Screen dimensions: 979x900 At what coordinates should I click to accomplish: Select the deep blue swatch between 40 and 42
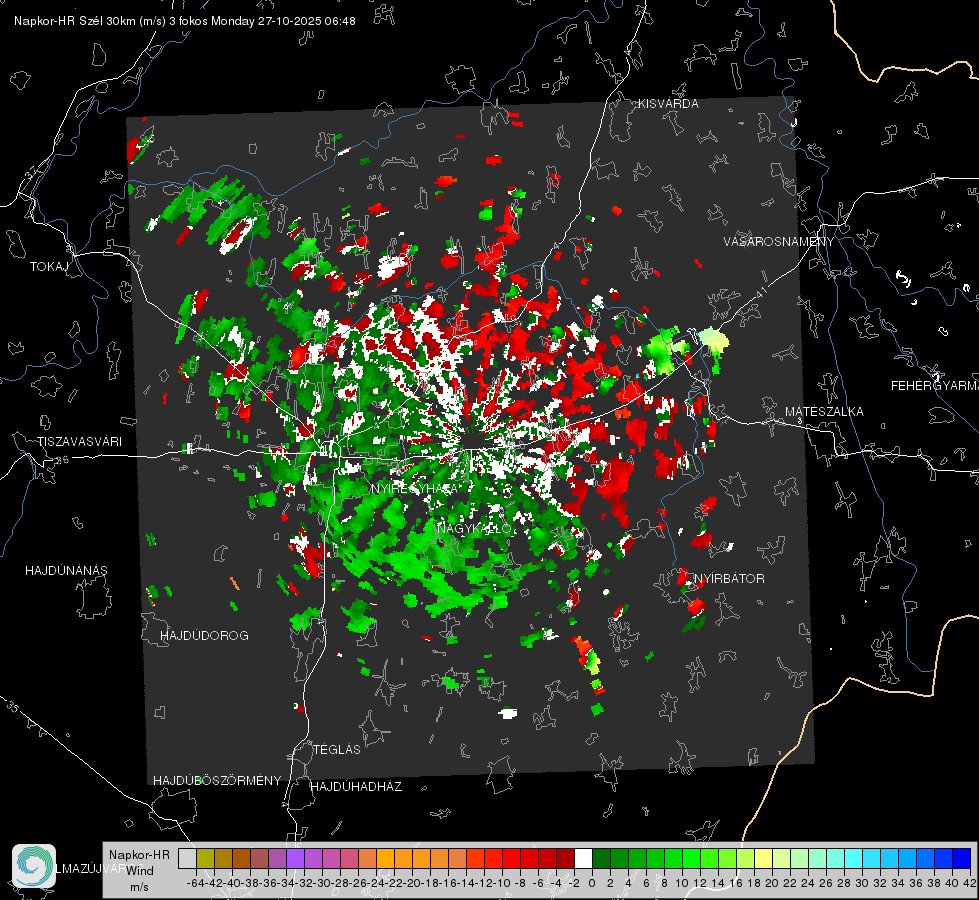962,858
